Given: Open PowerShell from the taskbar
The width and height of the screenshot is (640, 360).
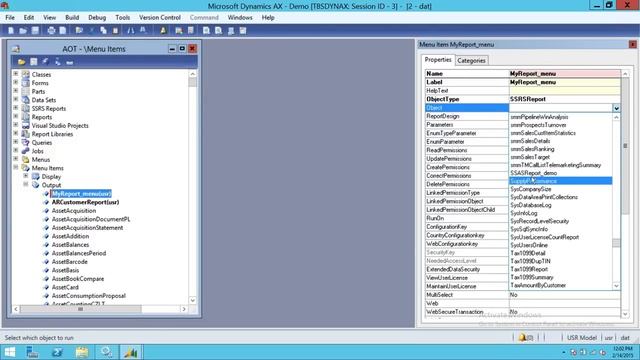Looking at the screenshot, I should click(x=57, y=352).
